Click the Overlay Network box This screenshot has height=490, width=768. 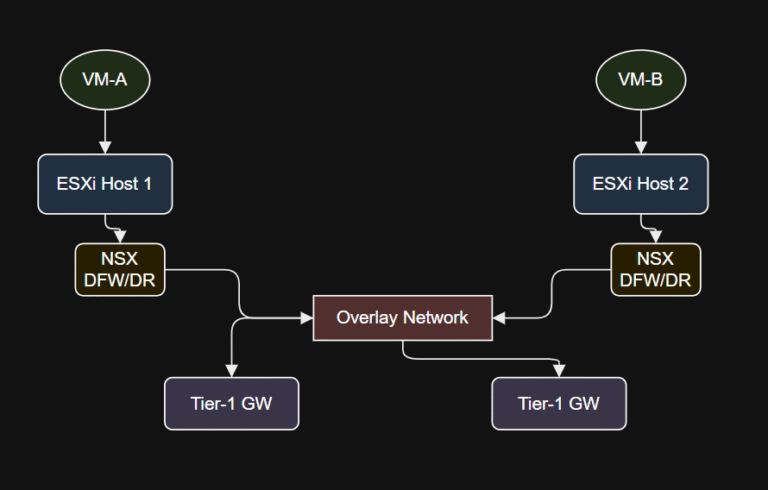tap(403, 318)
